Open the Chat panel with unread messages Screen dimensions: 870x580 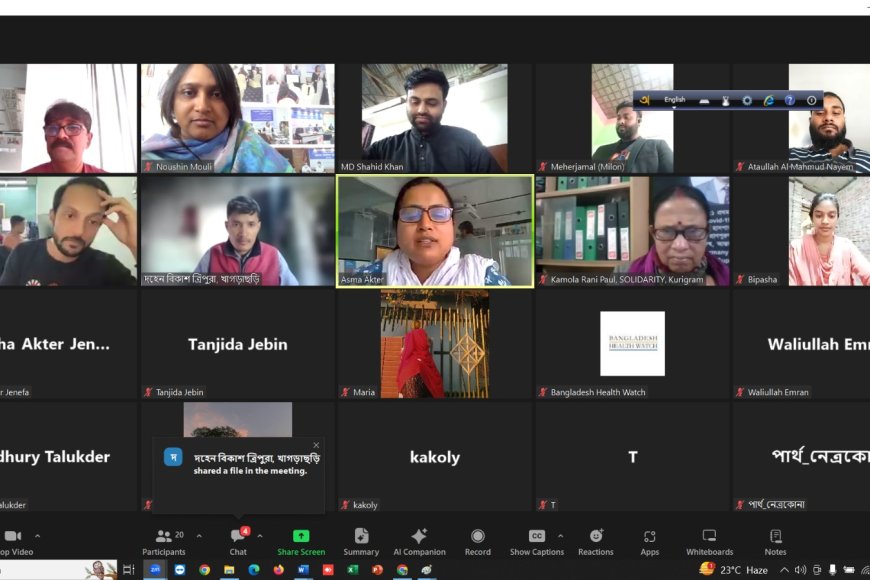tap(238, 542)
